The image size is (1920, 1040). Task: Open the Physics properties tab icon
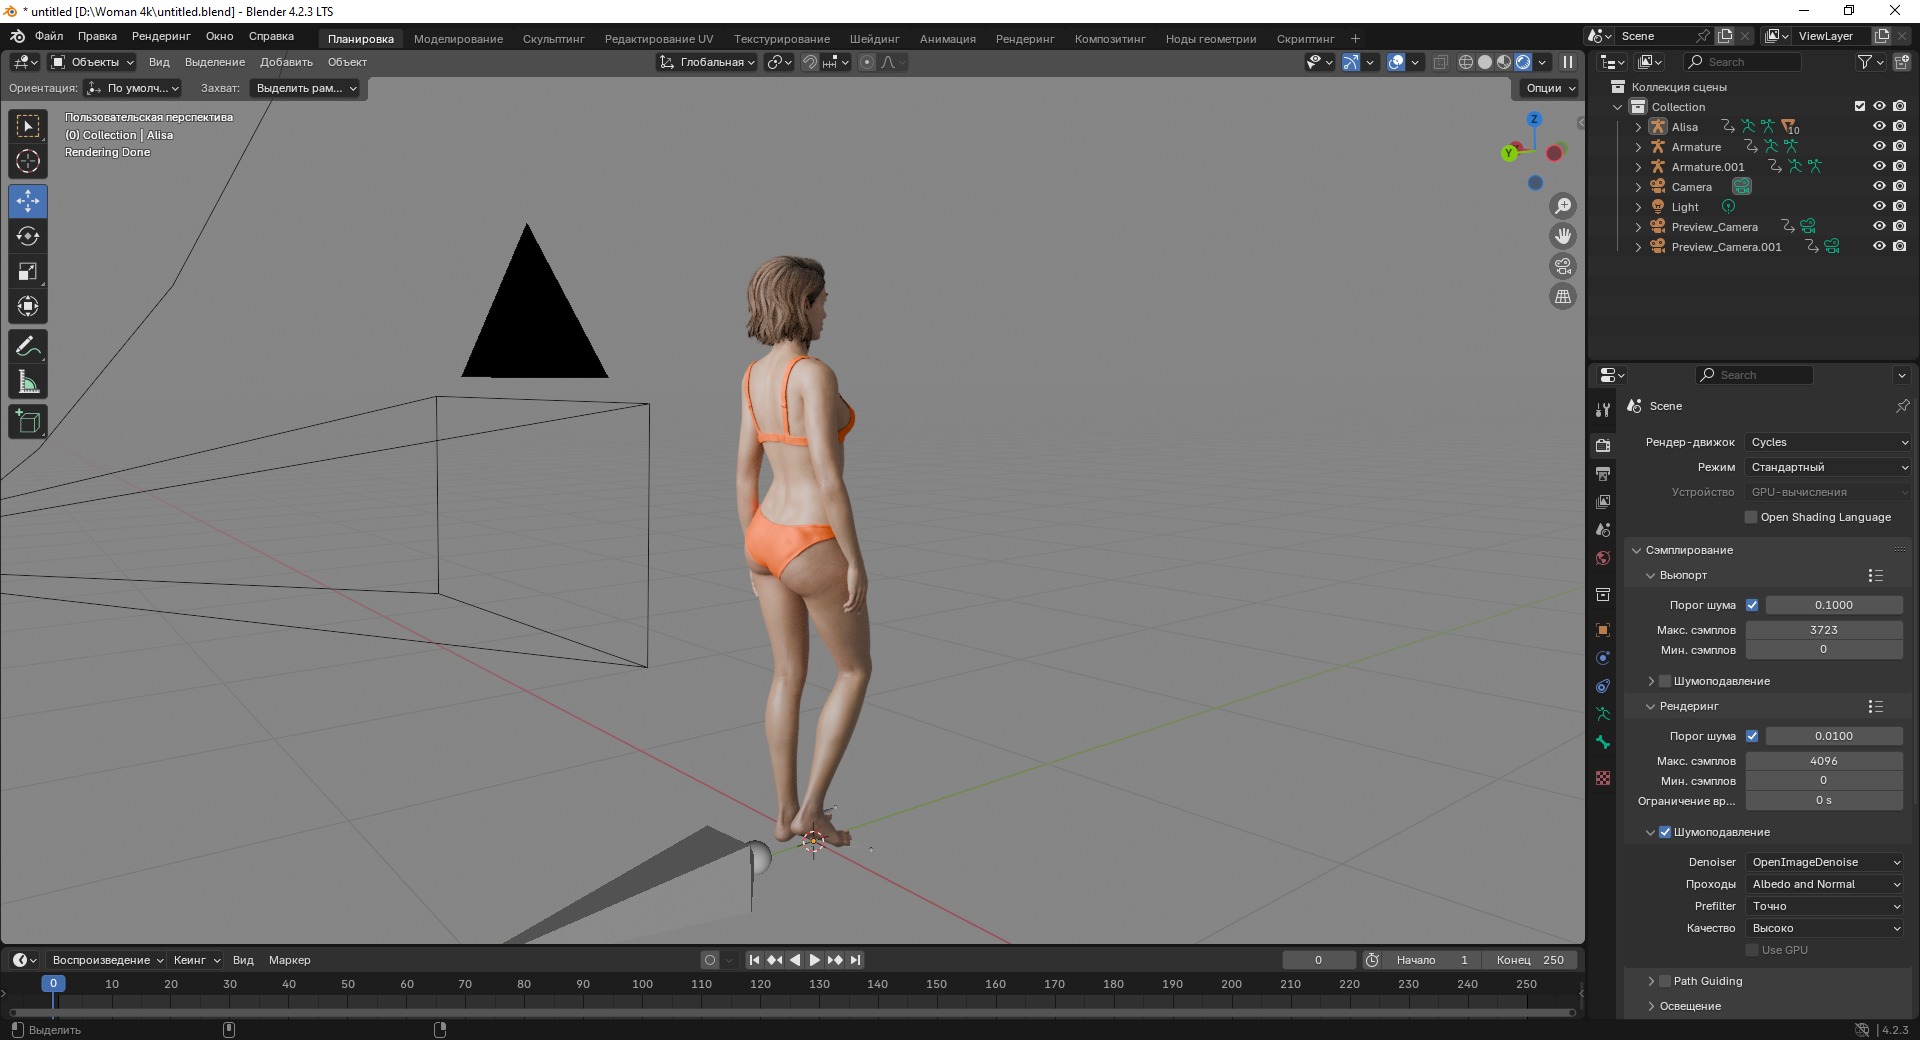coord(1603,658)
